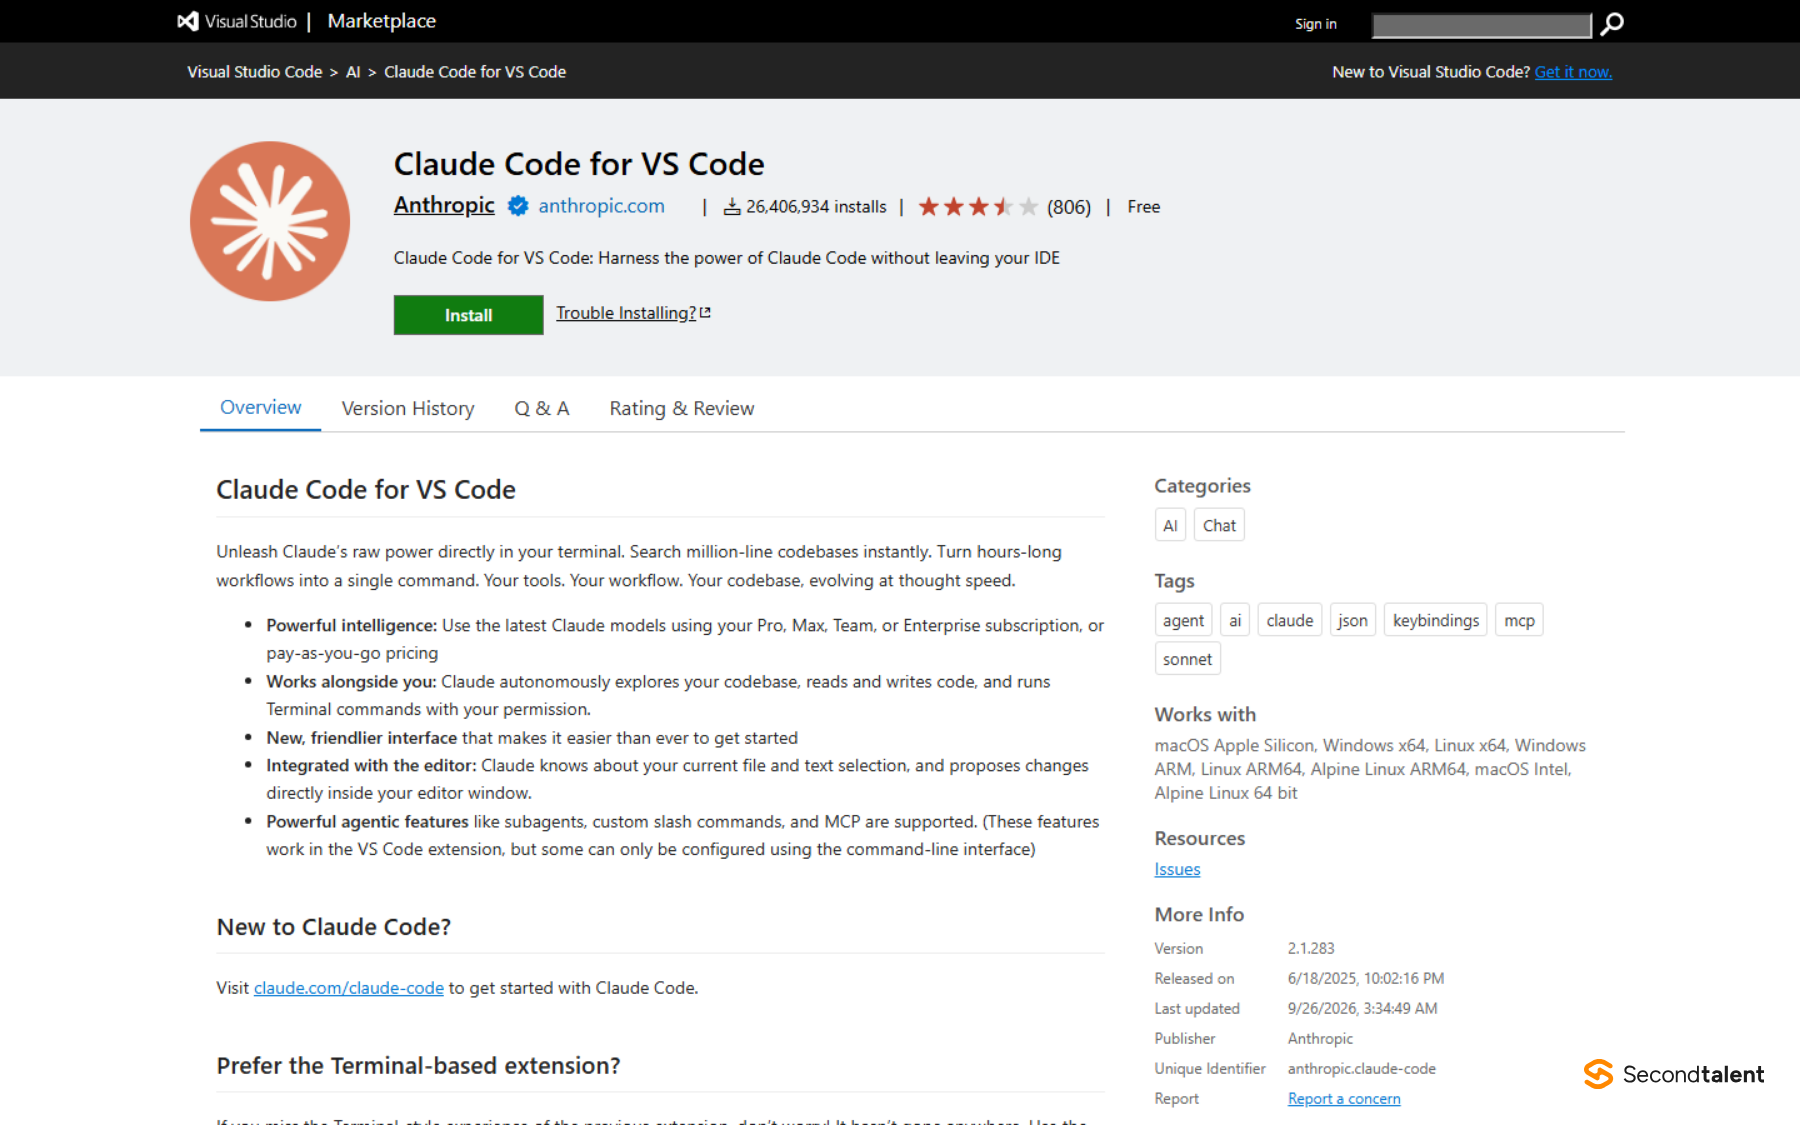
Task: Click the version number 2.1.283
Action: [x=1311, y=948]
